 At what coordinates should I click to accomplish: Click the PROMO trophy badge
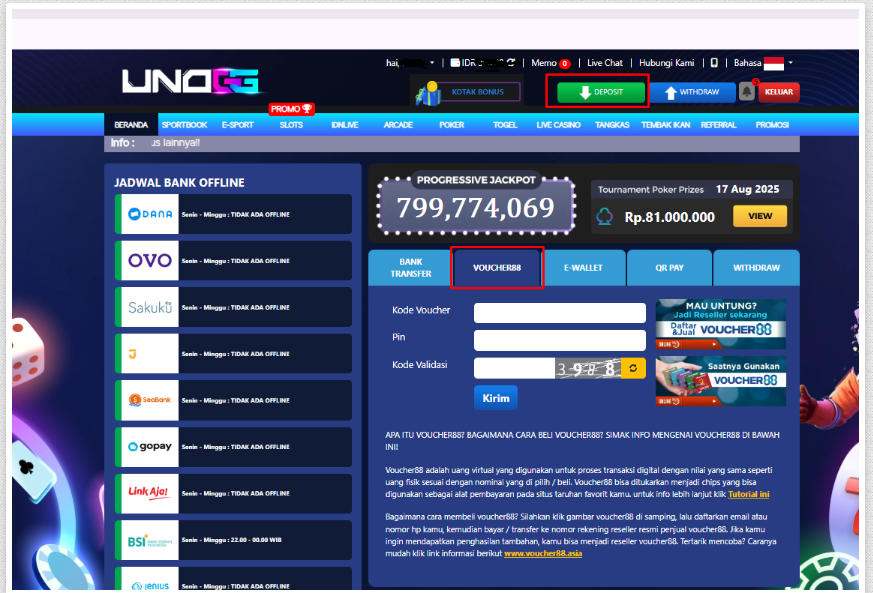pyautogui.click(x=291, y=109)
